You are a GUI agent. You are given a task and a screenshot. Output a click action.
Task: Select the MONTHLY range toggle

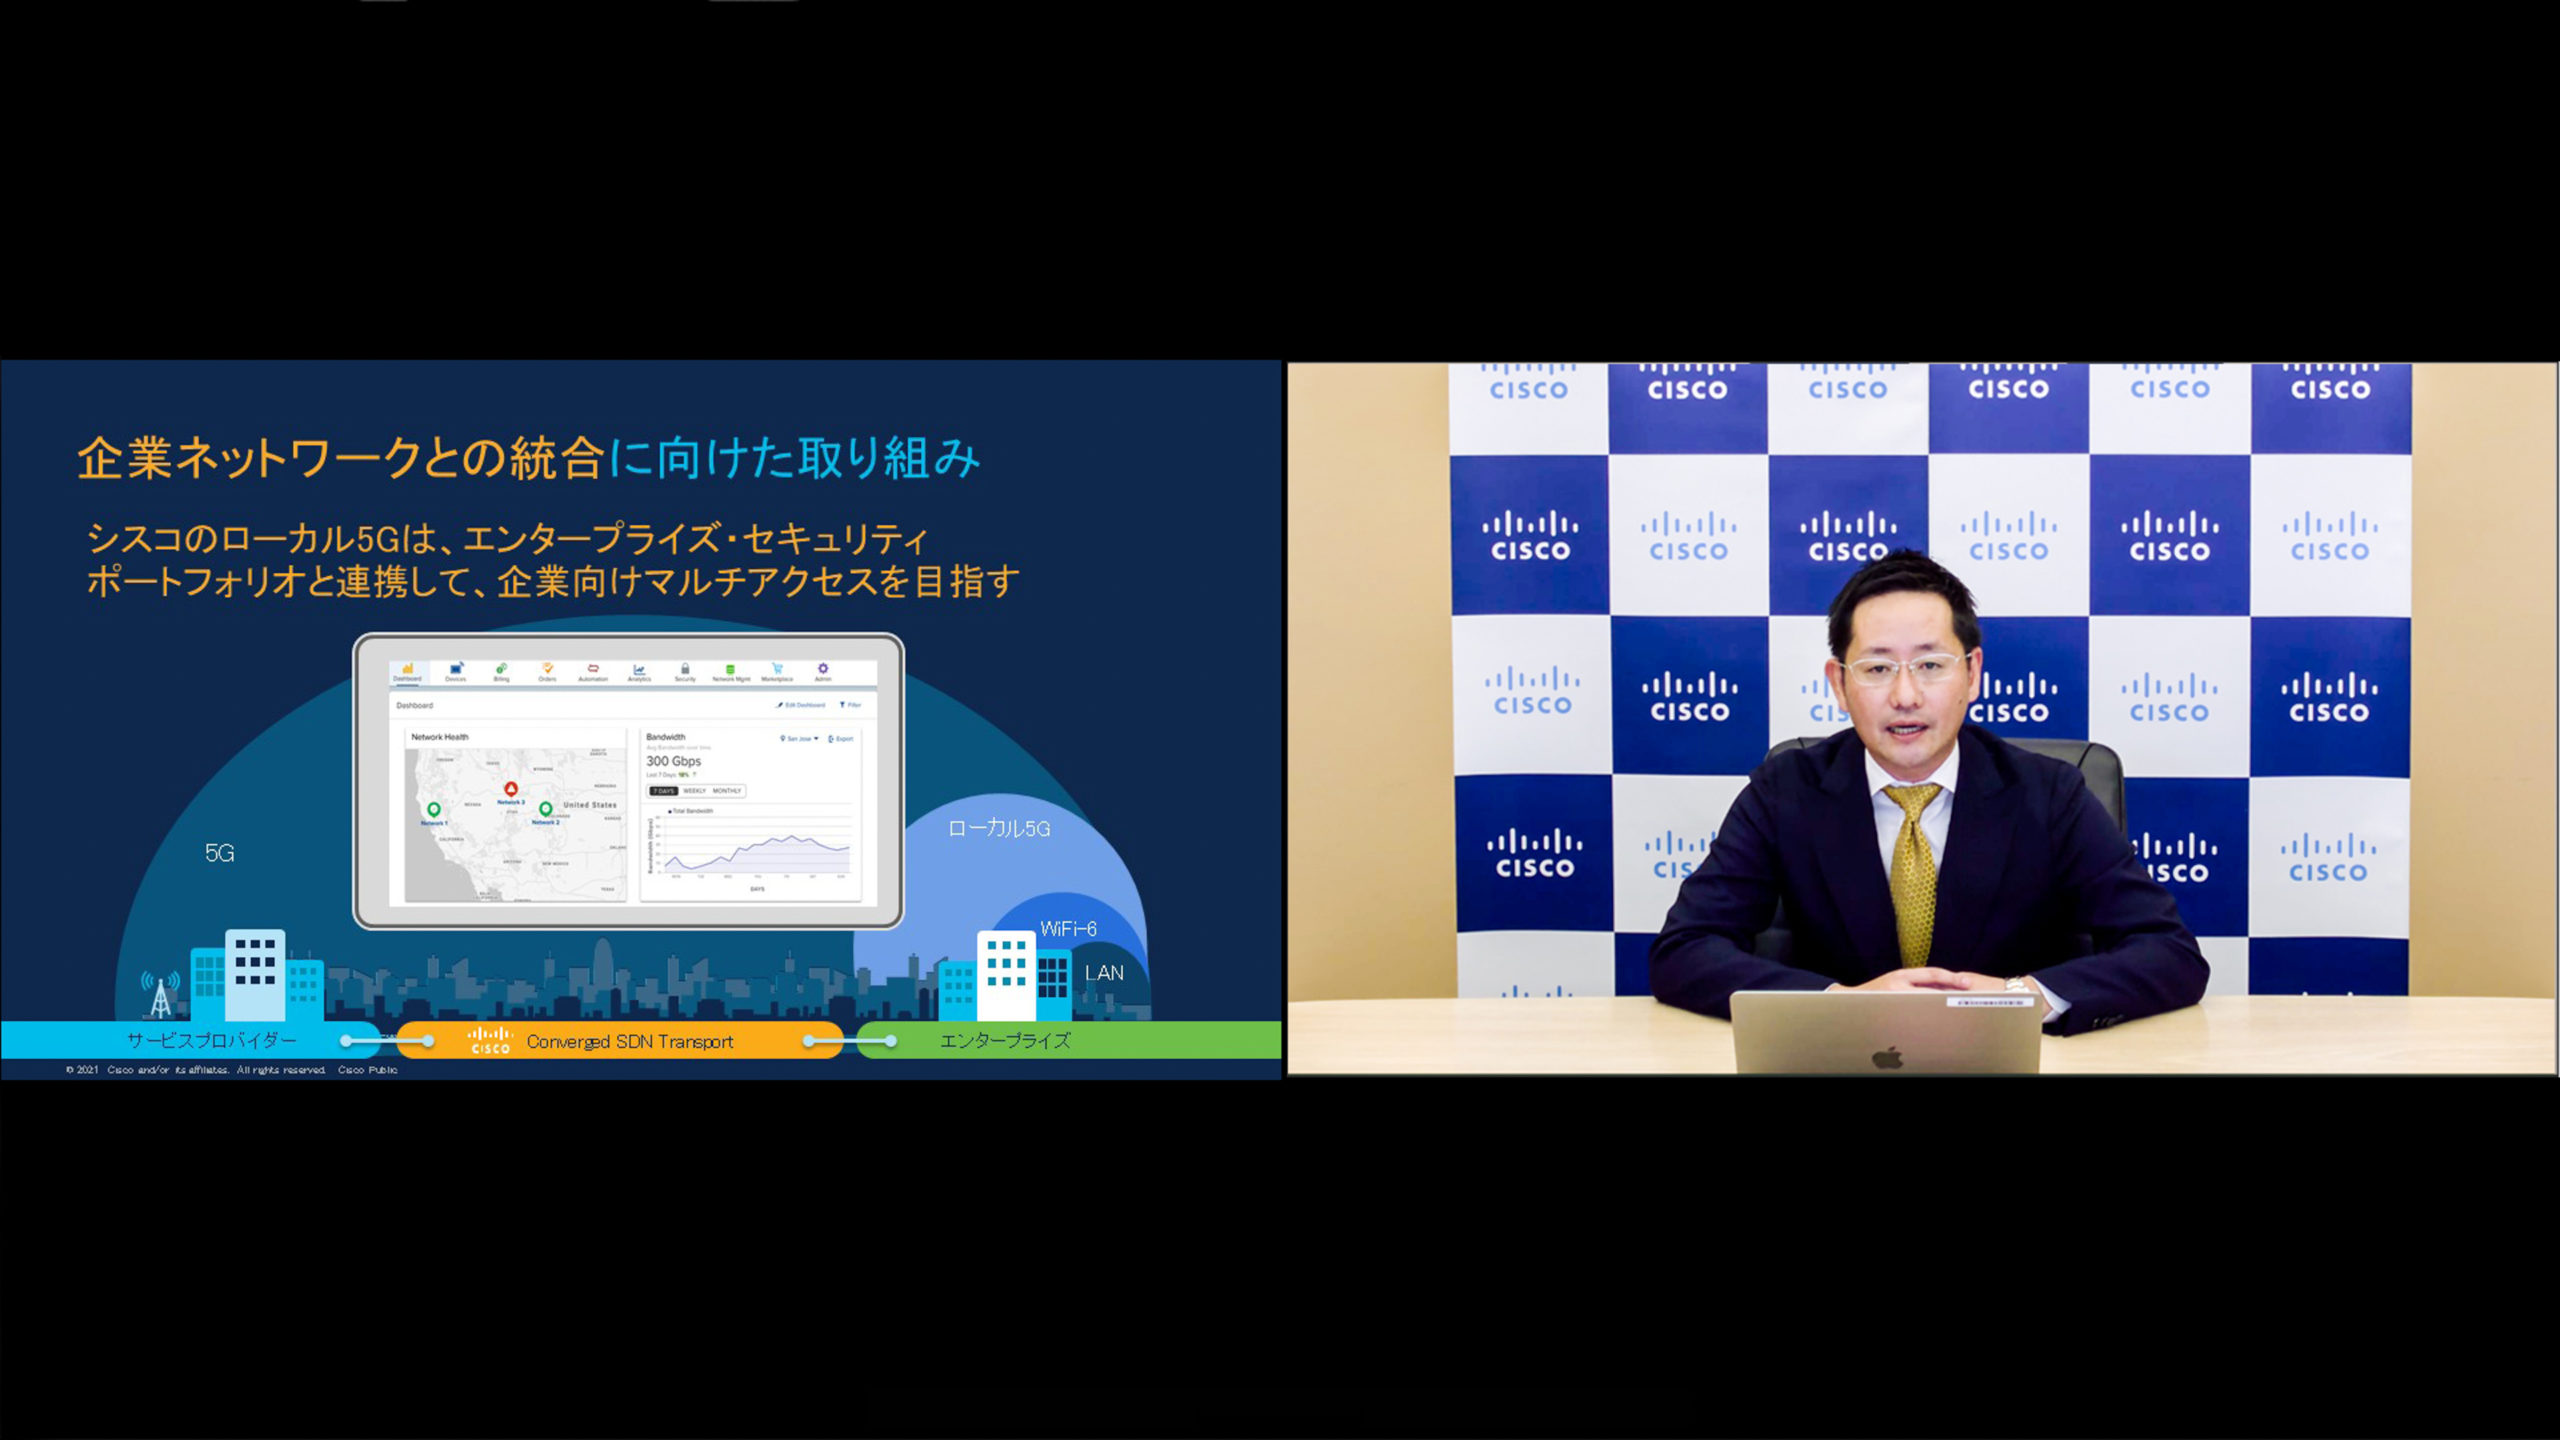pyautogui.click(x=727, y=791)
